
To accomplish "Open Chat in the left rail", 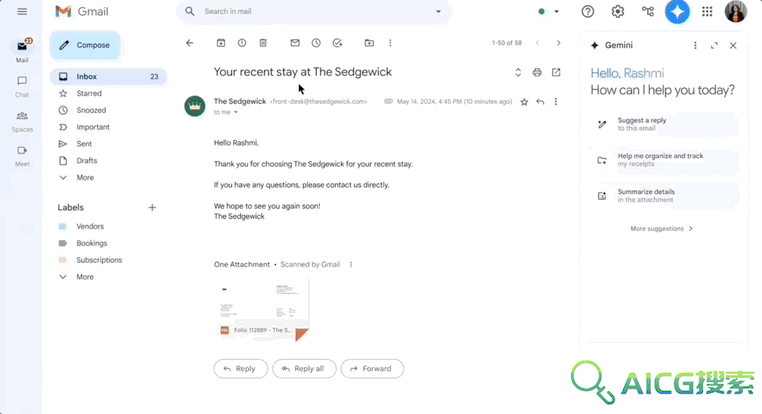I will 22,86.
